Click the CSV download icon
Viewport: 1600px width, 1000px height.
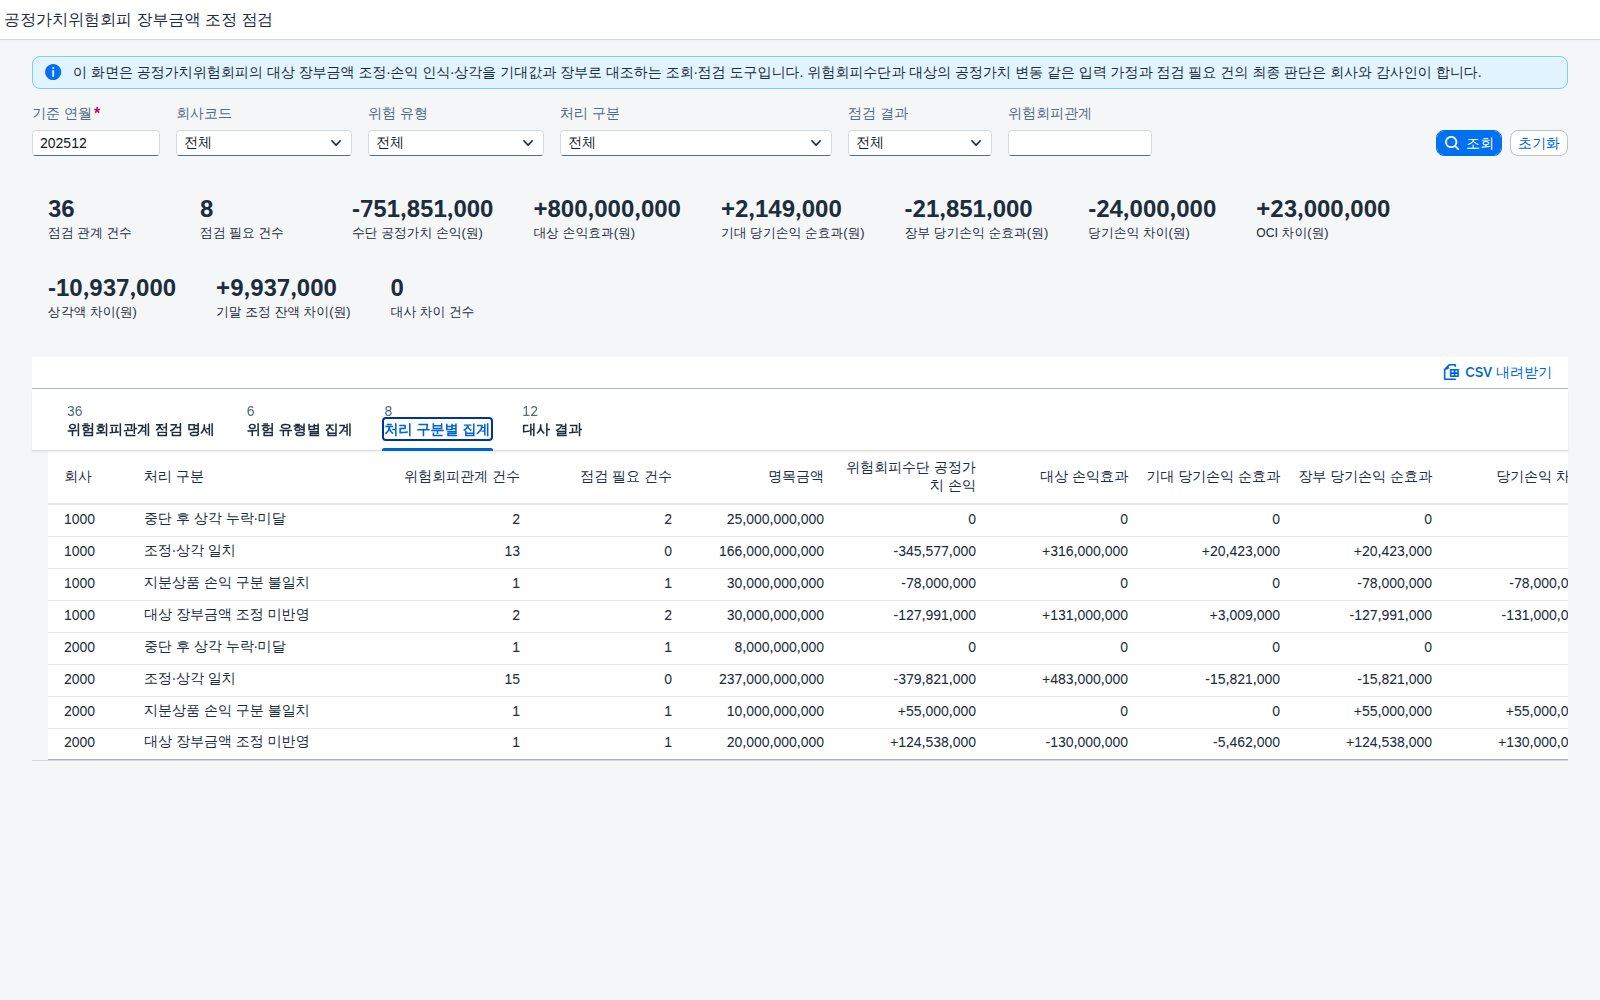[1451, 372]
